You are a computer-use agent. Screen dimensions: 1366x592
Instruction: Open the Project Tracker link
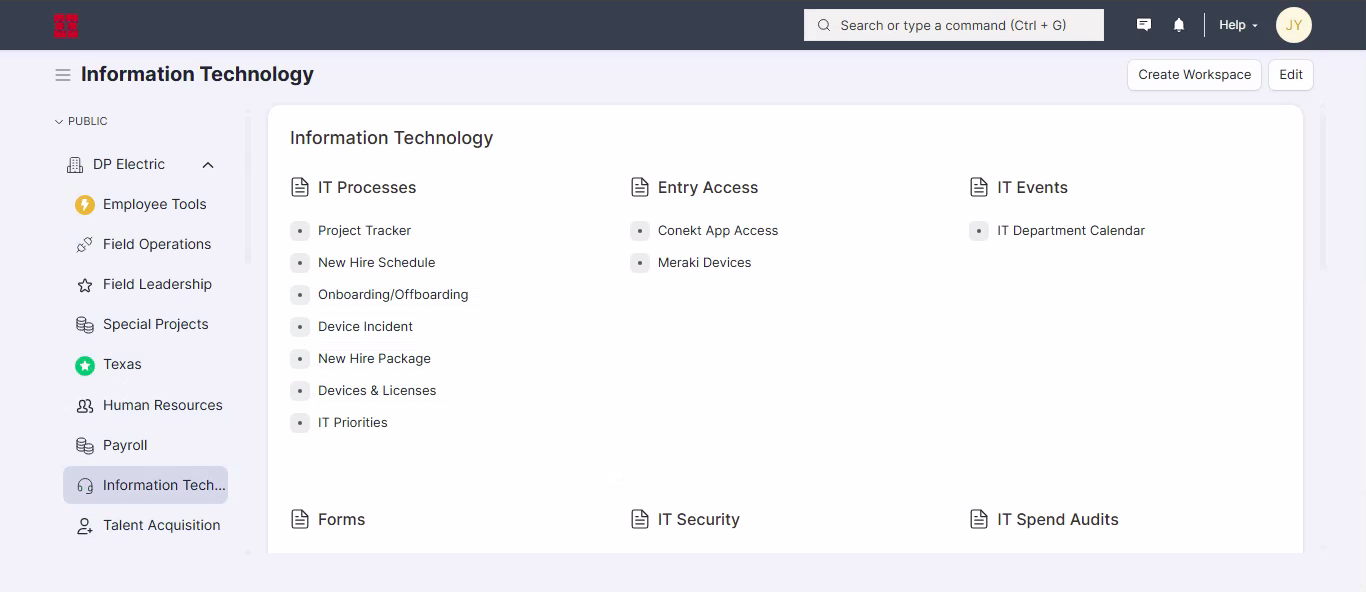pyautogui.click(x=364, y=231)
